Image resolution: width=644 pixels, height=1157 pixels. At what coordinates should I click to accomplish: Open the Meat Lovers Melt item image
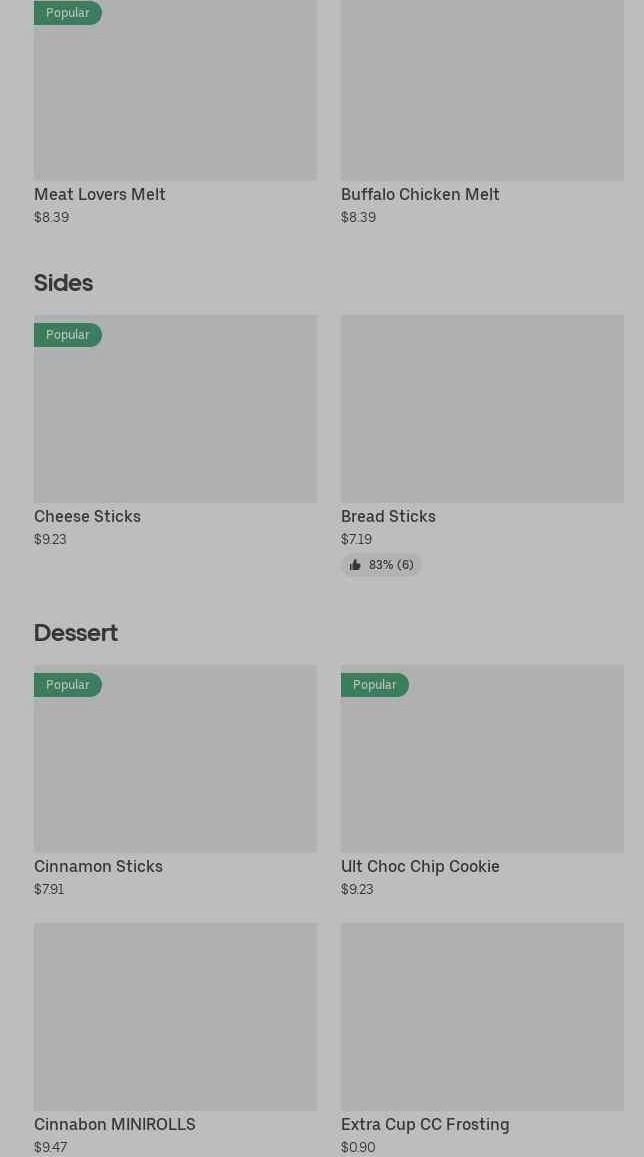pos(175,95)
